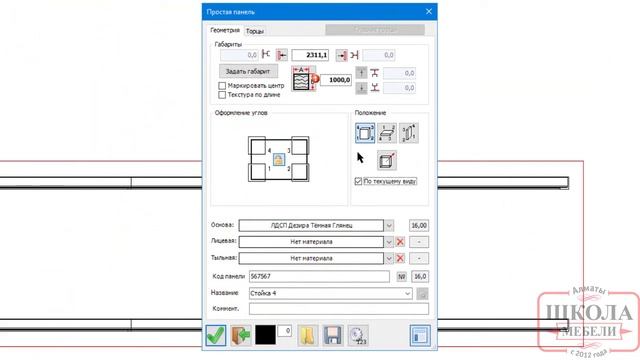This screenshot has height=360, width=640.
Task: Click the small field showing 0 by swatch
Action: [x=285, y=331]
